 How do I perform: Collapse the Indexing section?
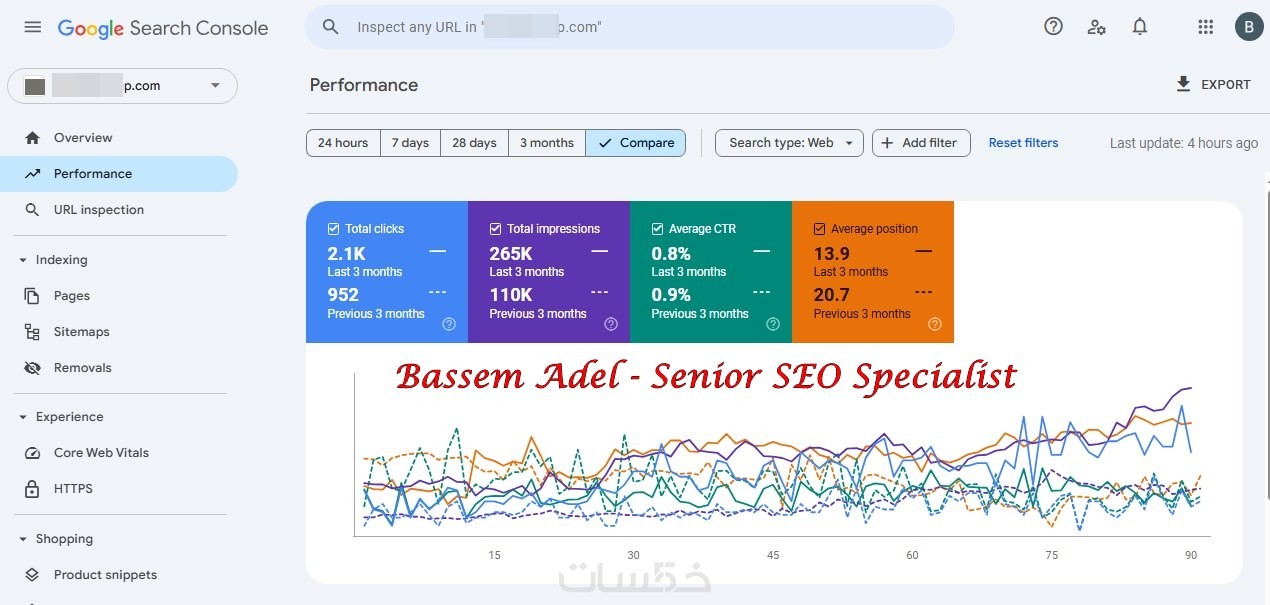click(23, 260)
